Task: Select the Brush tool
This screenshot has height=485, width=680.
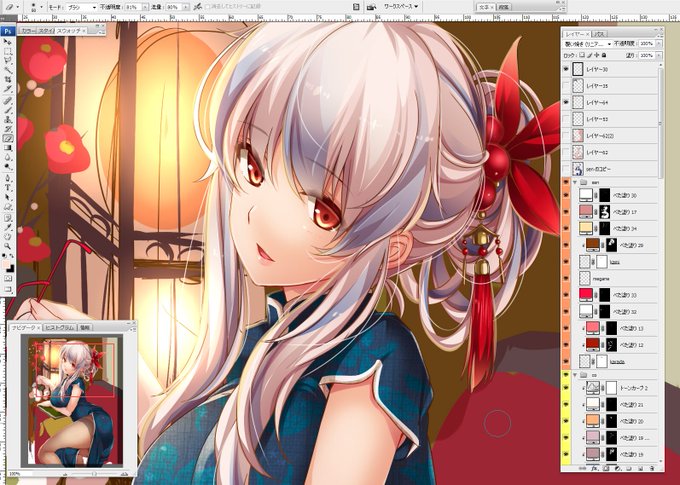Action: (7, 110)
